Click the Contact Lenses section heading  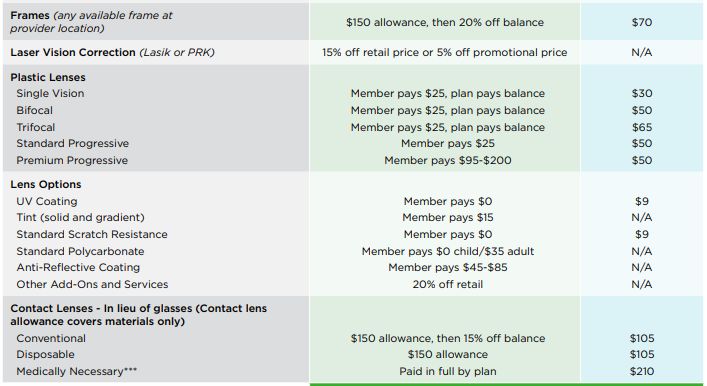(138, 315)
